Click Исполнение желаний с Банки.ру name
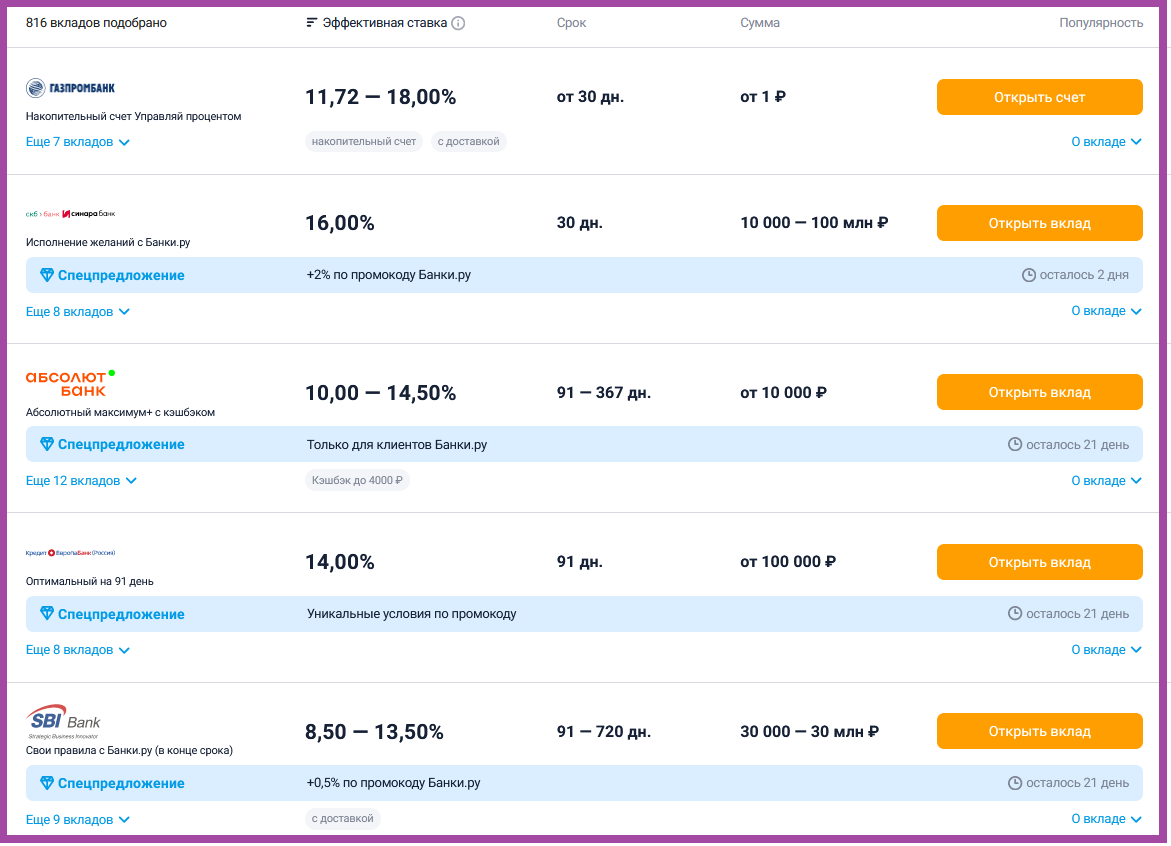 coord(108,243)
